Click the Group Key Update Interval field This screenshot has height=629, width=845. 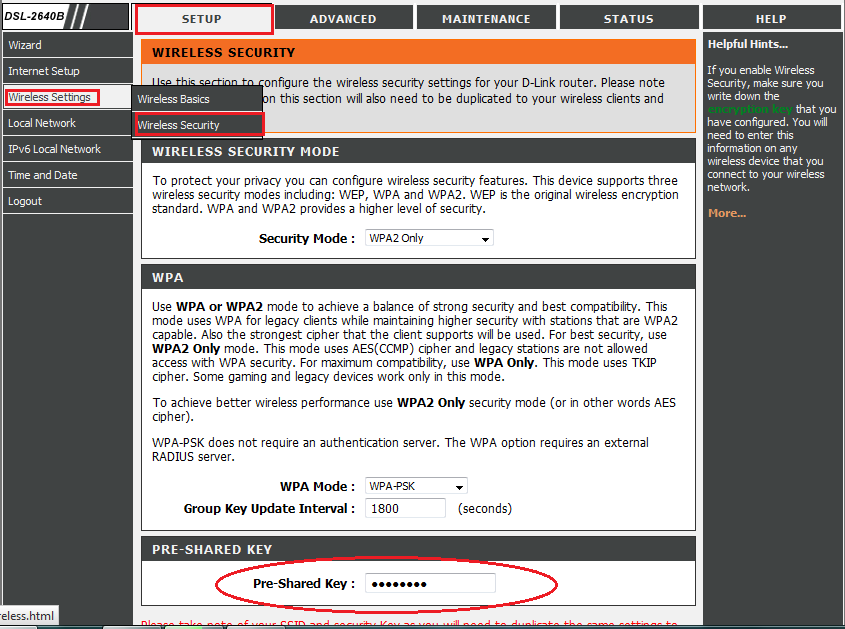click(x=407, y=509)
